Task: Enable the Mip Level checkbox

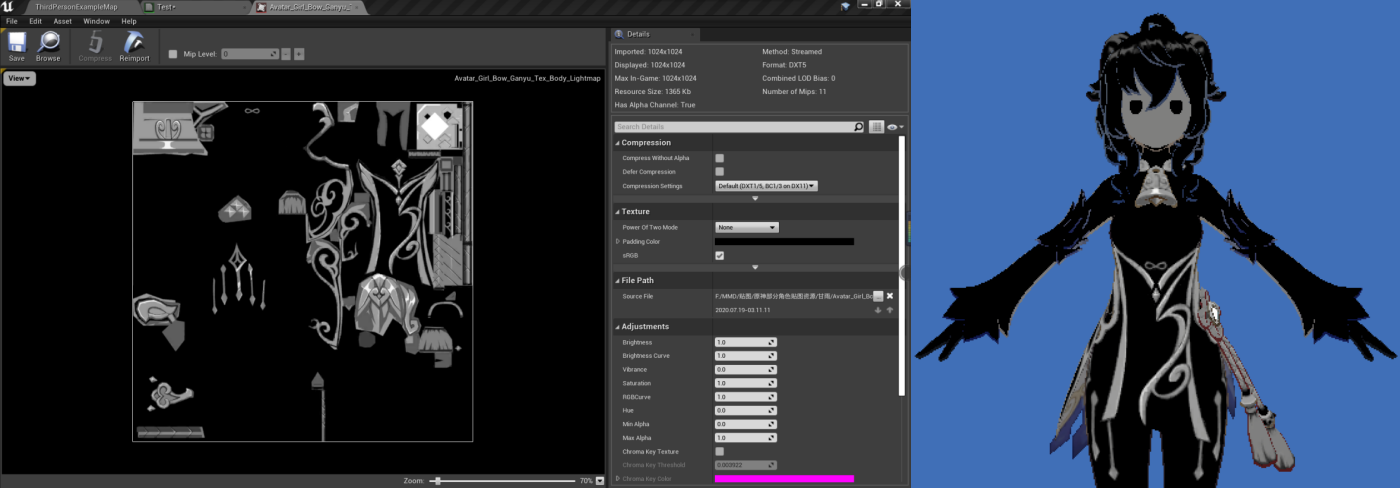Action: click(x=173, y=54)
